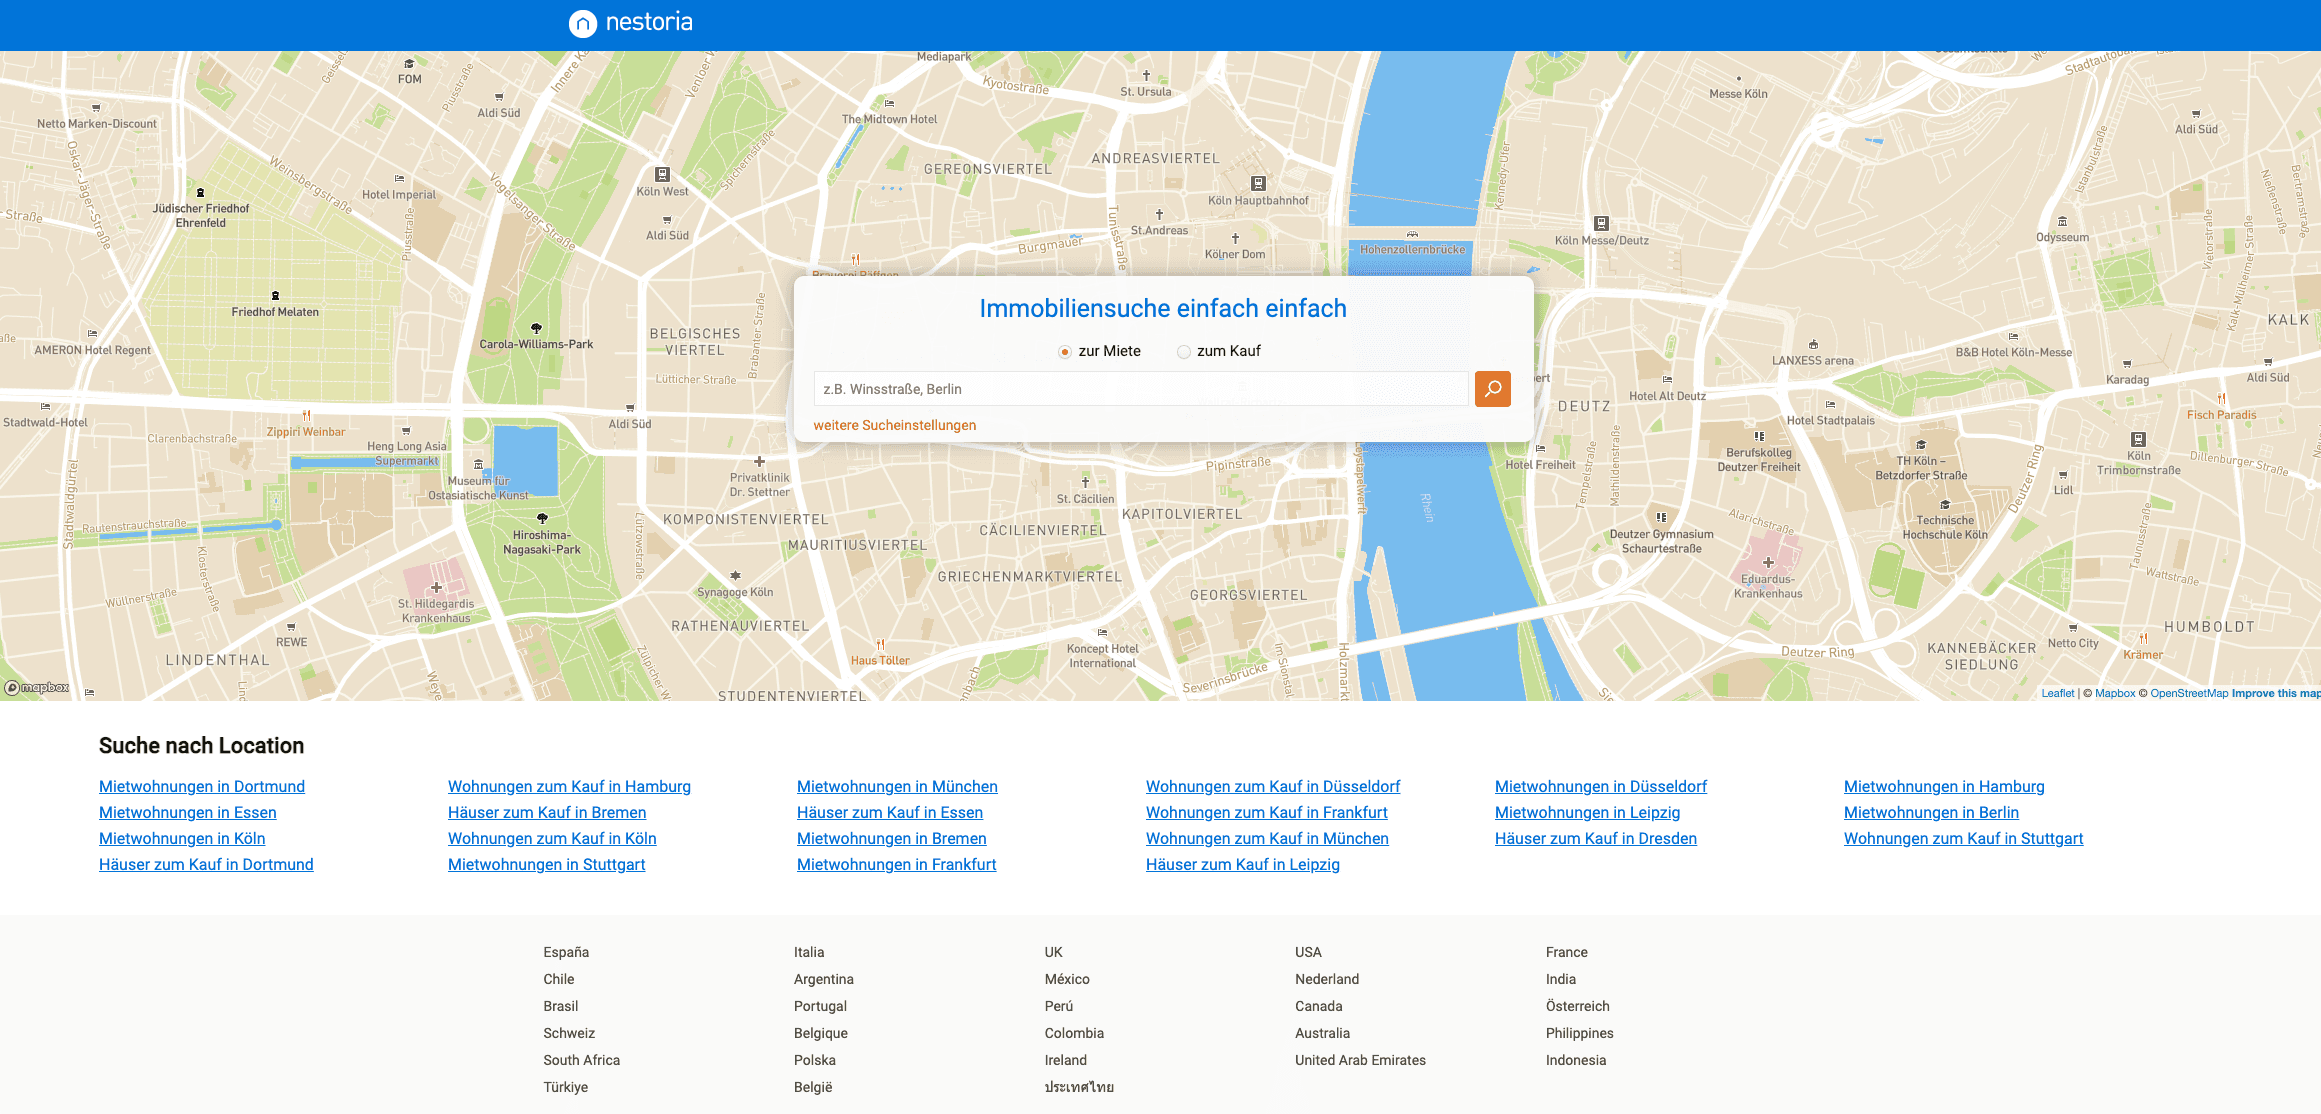Click the Eduardus-Krankenhaus cross icon
The height and width of the screenshot is (1114, 2321).
click(1768, 563)
